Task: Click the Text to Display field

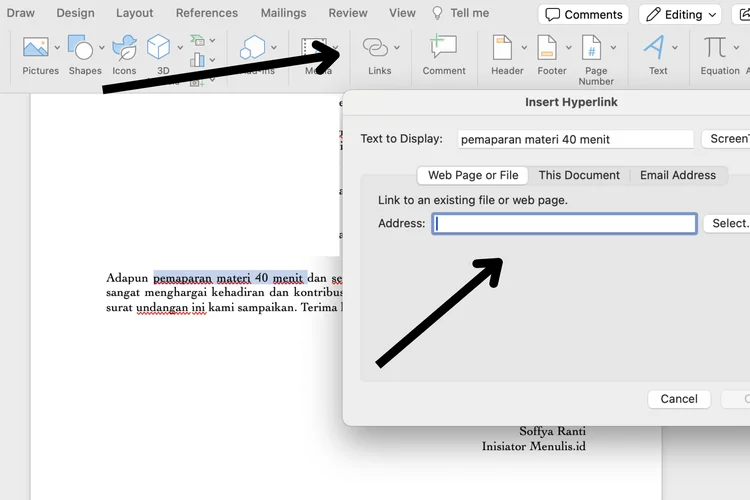Action: [575, 139]
